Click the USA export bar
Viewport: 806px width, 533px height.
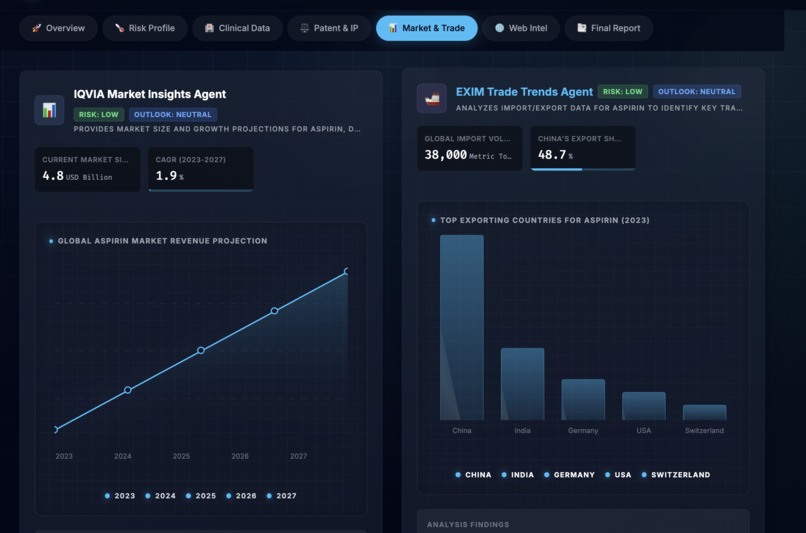pyautogui.click(x=644, y=406)
